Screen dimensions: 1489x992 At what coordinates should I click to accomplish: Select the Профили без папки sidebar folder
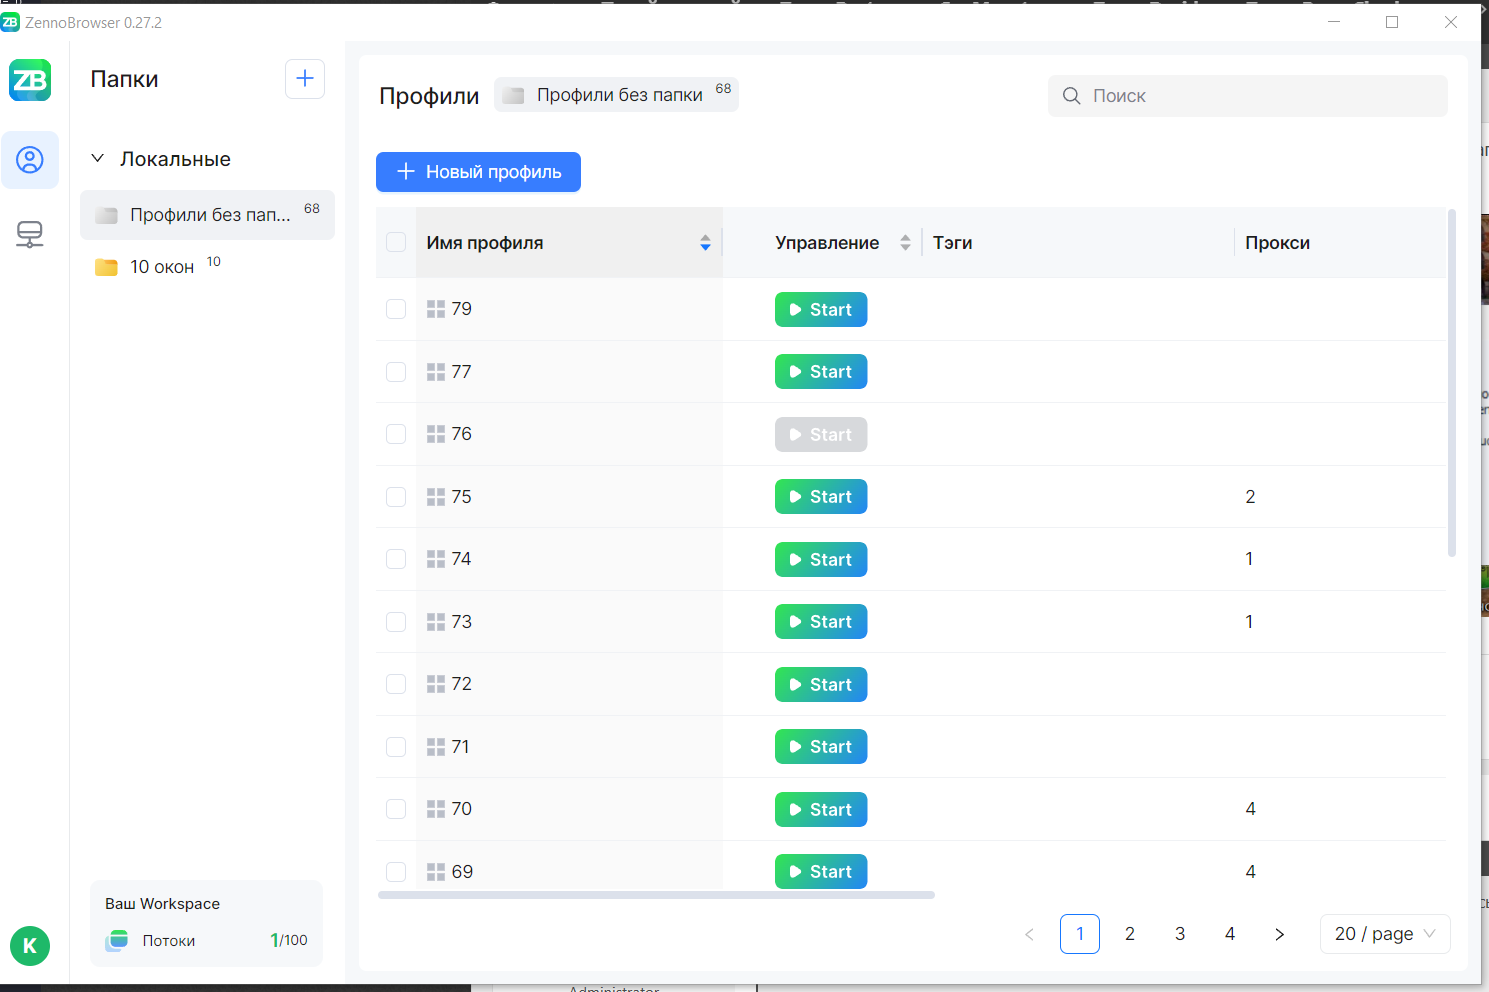(x=207, y=215)
